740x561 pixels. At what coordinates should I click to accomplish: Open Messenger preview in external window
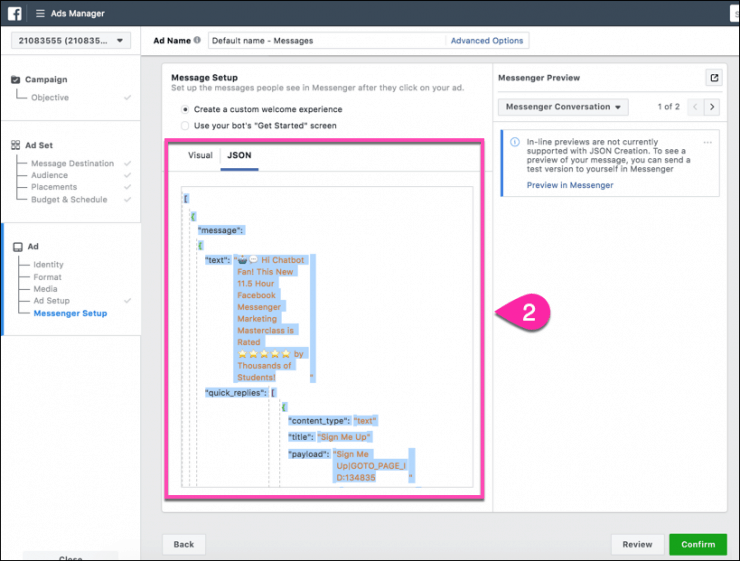714,78
